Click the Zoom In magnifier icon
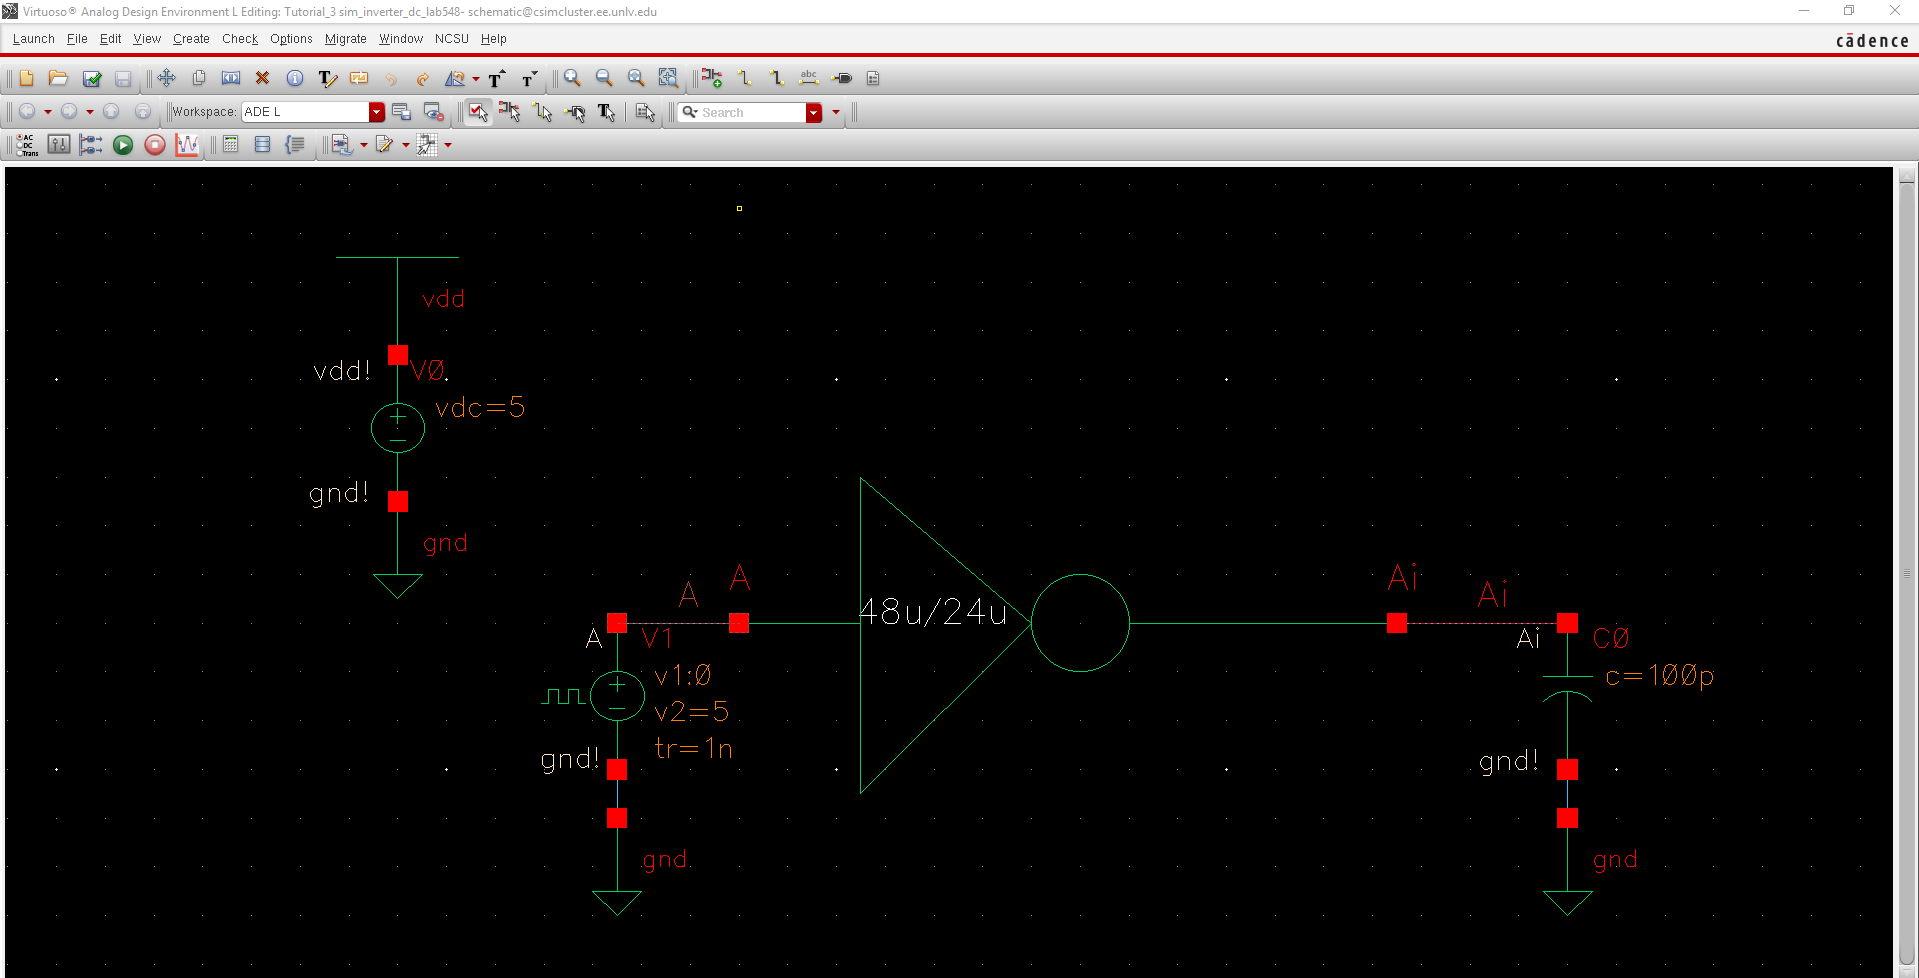 click(572, 78)
